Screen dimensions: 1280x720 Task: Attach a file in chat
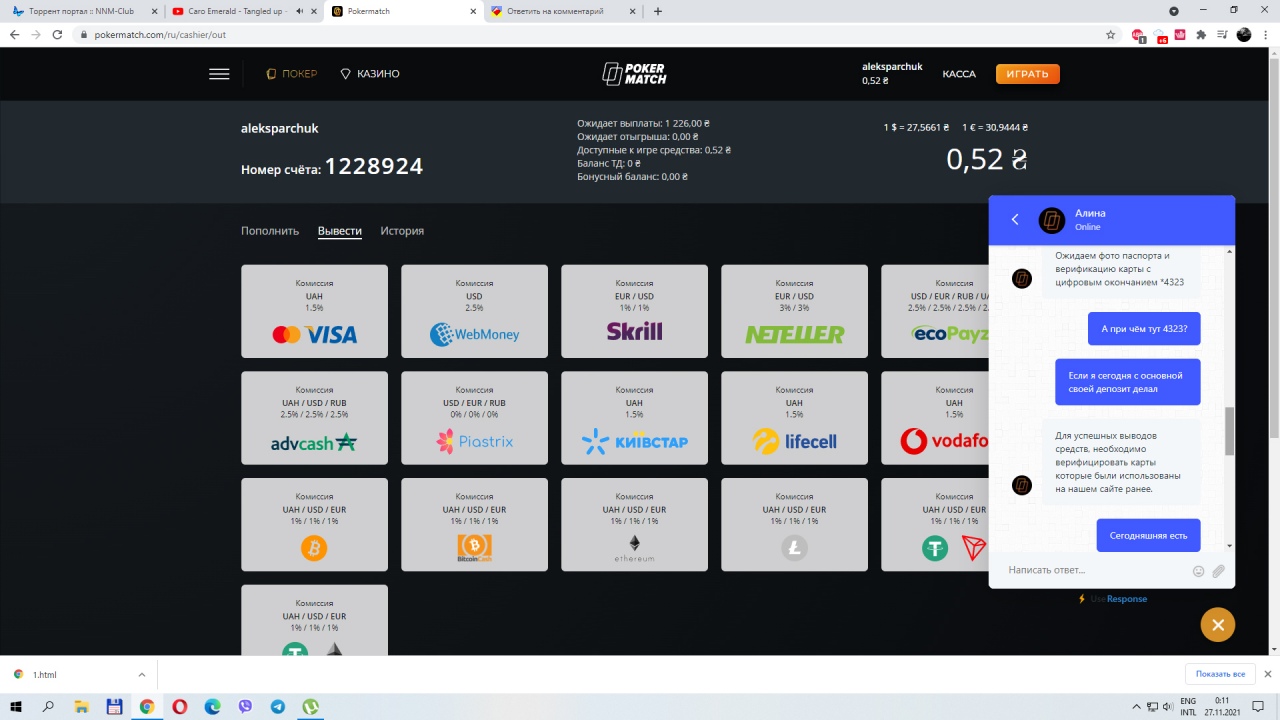tap(1218, 571)
